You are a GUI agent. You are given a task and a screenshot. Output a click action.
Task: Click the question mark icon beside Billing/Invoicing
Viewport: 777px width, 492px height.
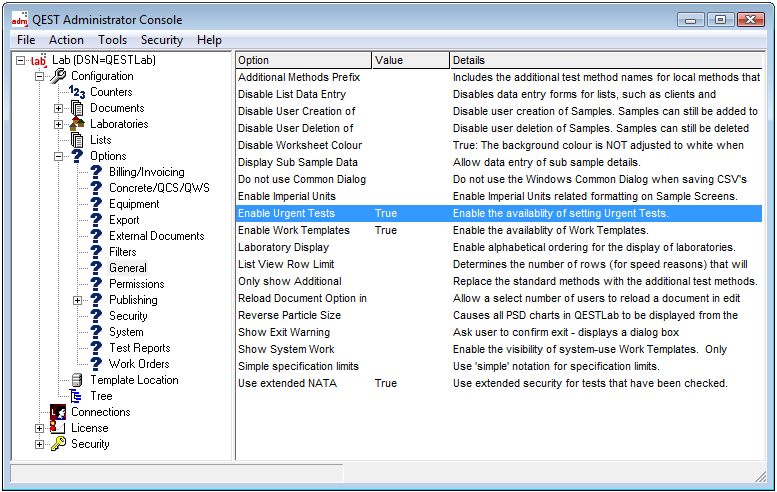click(96, 172)
